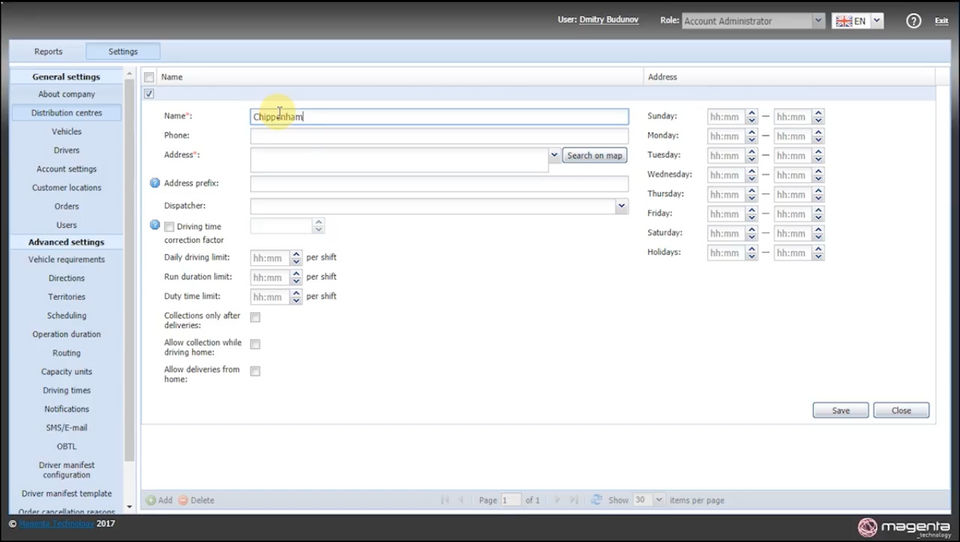
Task: Click the Address prefix input field
Action: pyautogui.click(x=439, y=183)
